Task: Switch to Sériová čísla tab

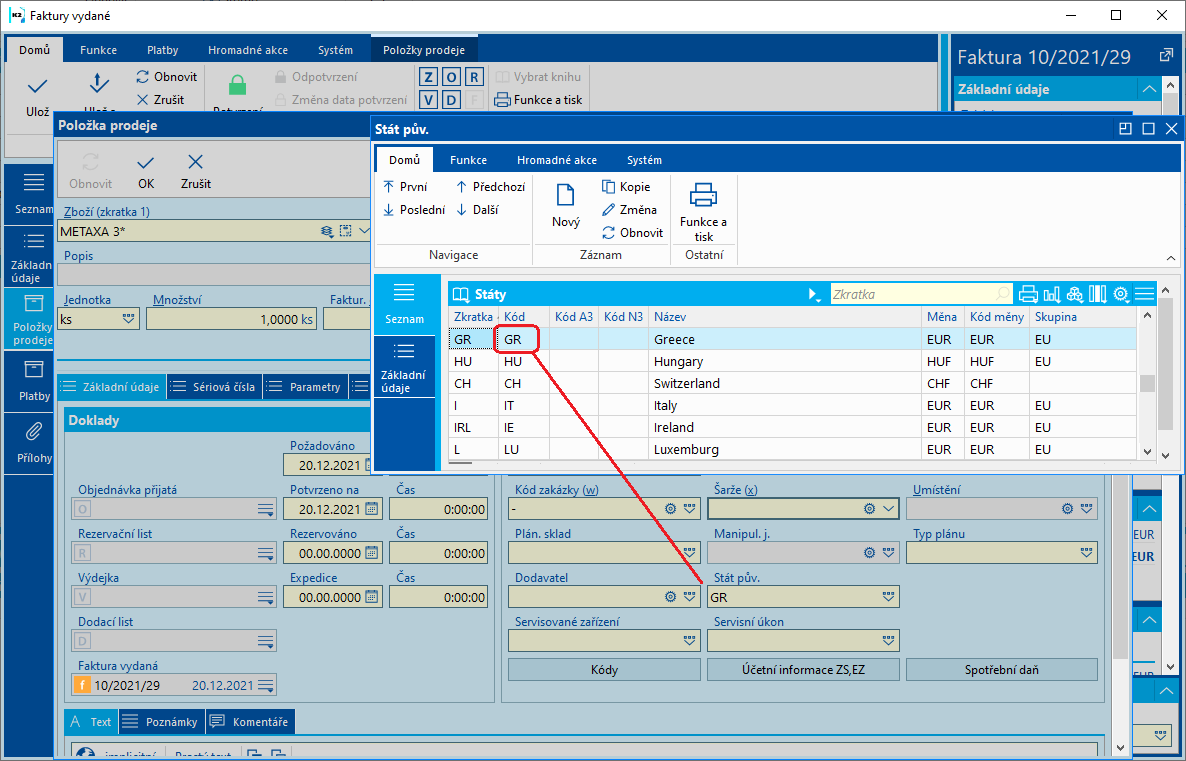Action: tap(214, 387)
